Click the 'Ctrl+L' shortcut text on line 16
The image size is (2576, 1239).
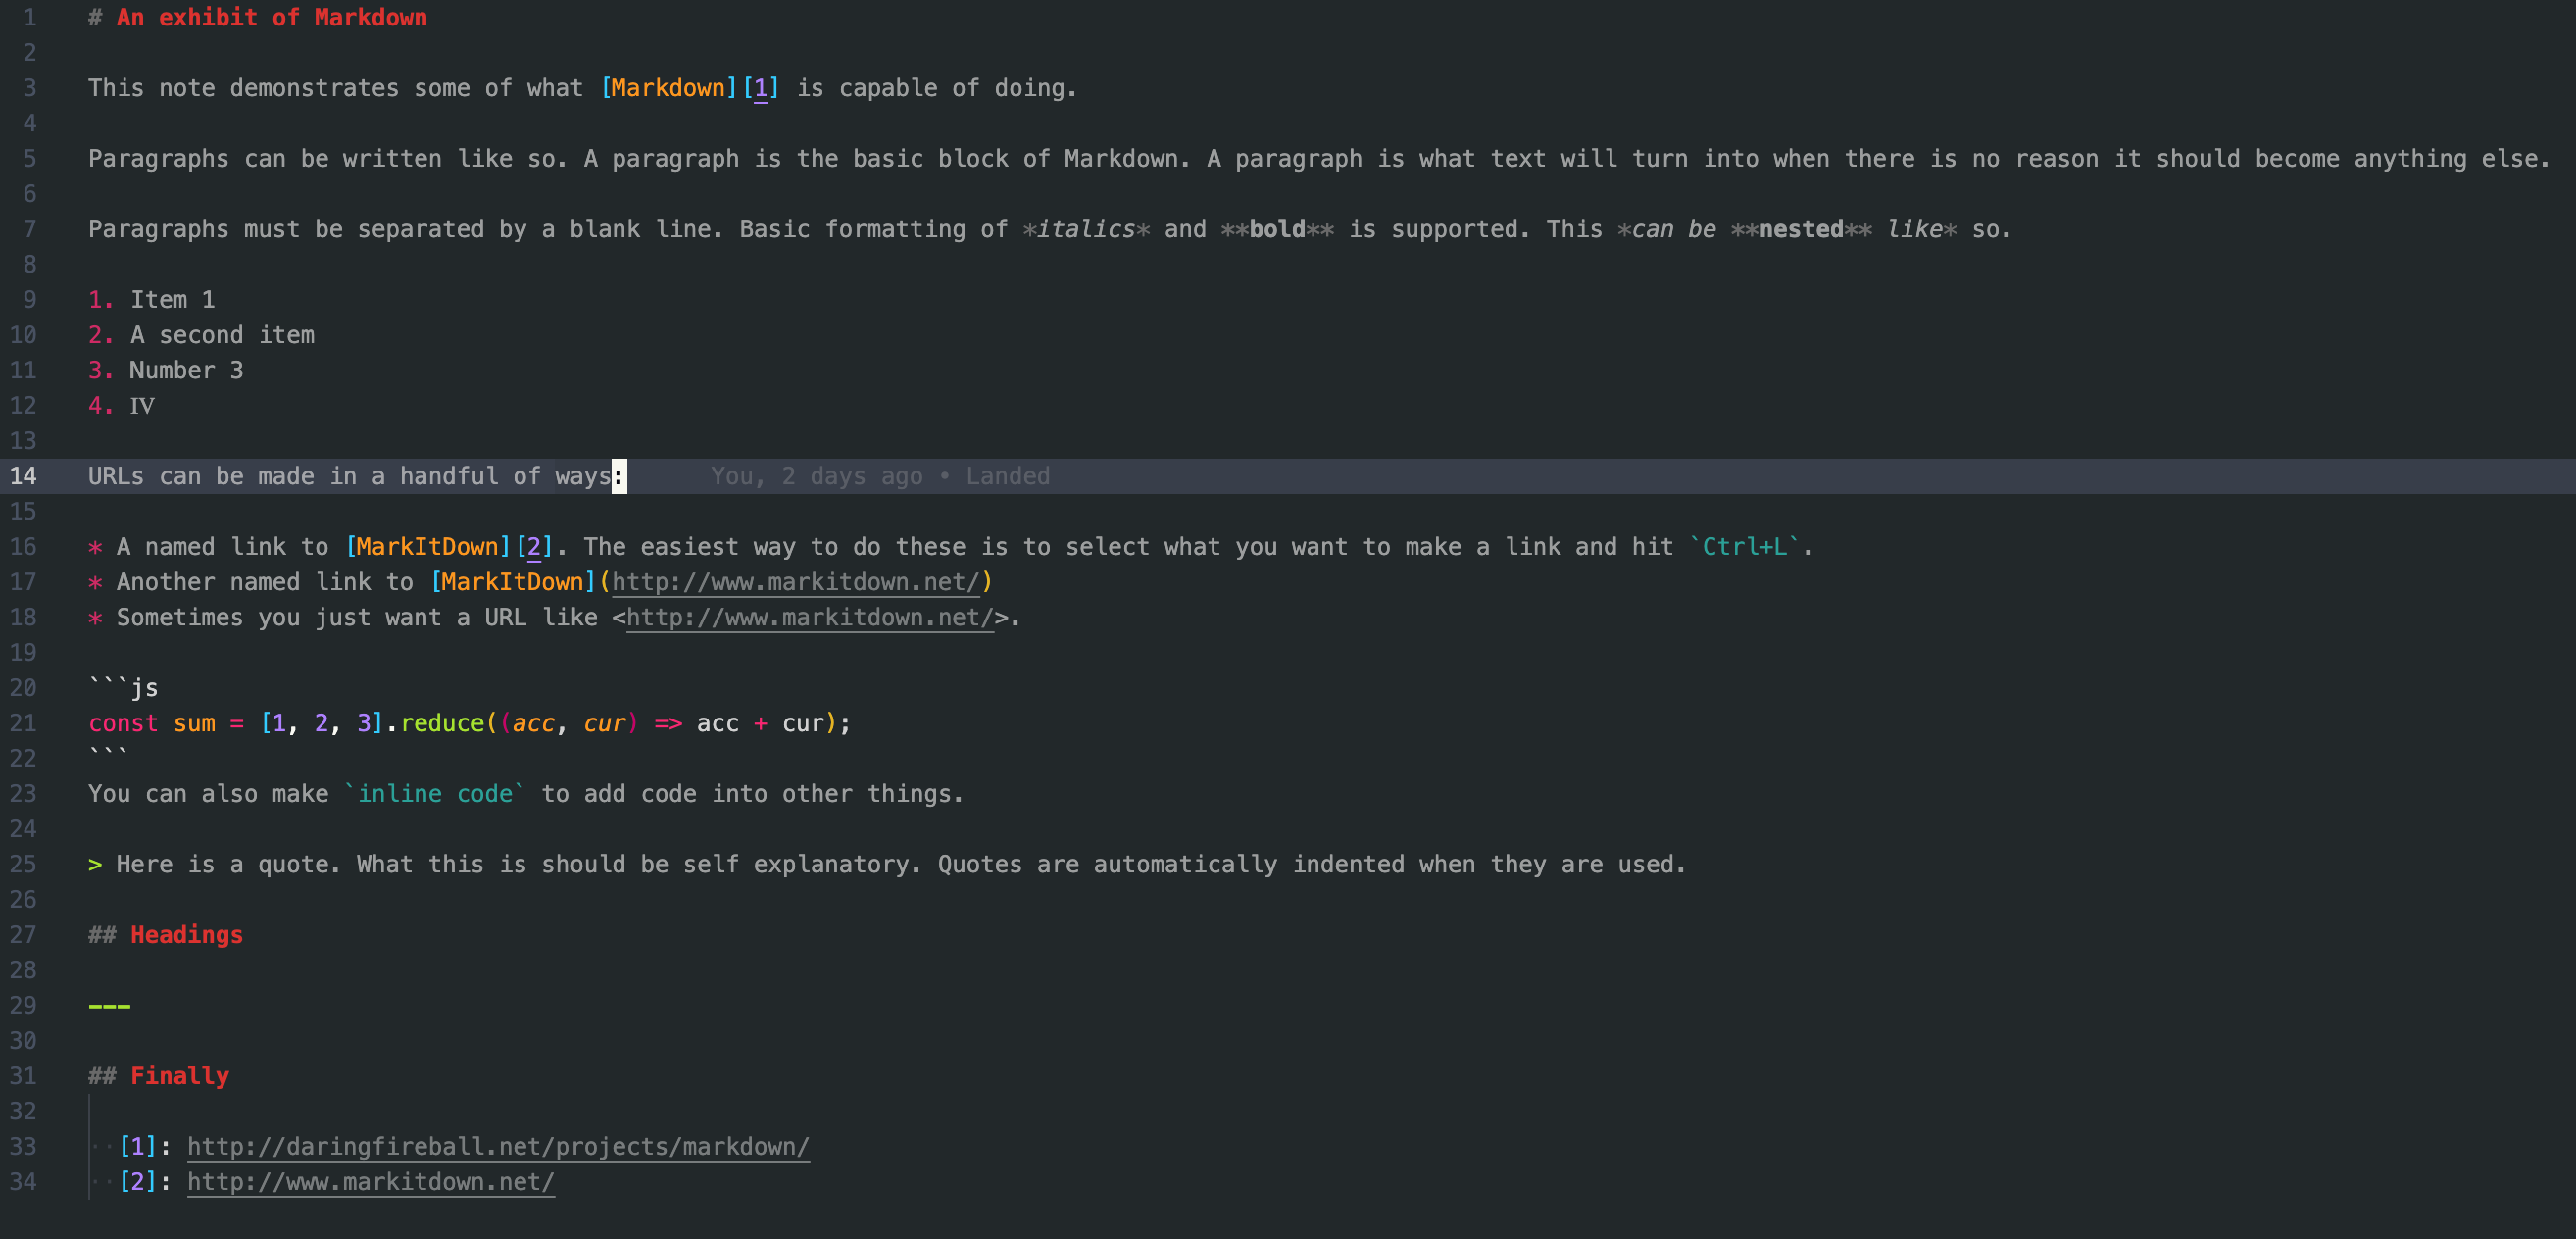pyautogui.click(x=1745, y=546)
